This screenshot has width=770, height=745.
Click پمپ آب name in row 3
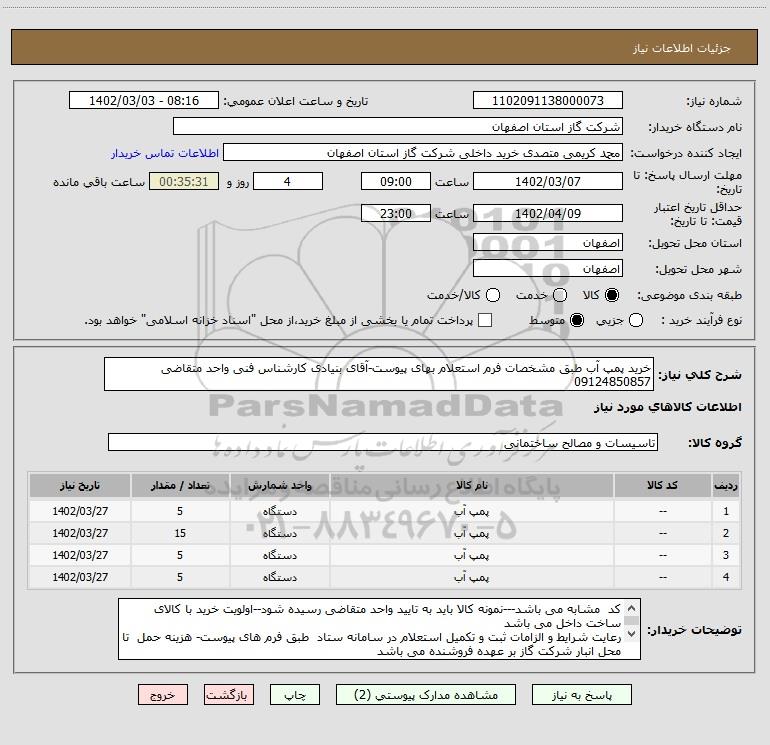pos(471,555)
